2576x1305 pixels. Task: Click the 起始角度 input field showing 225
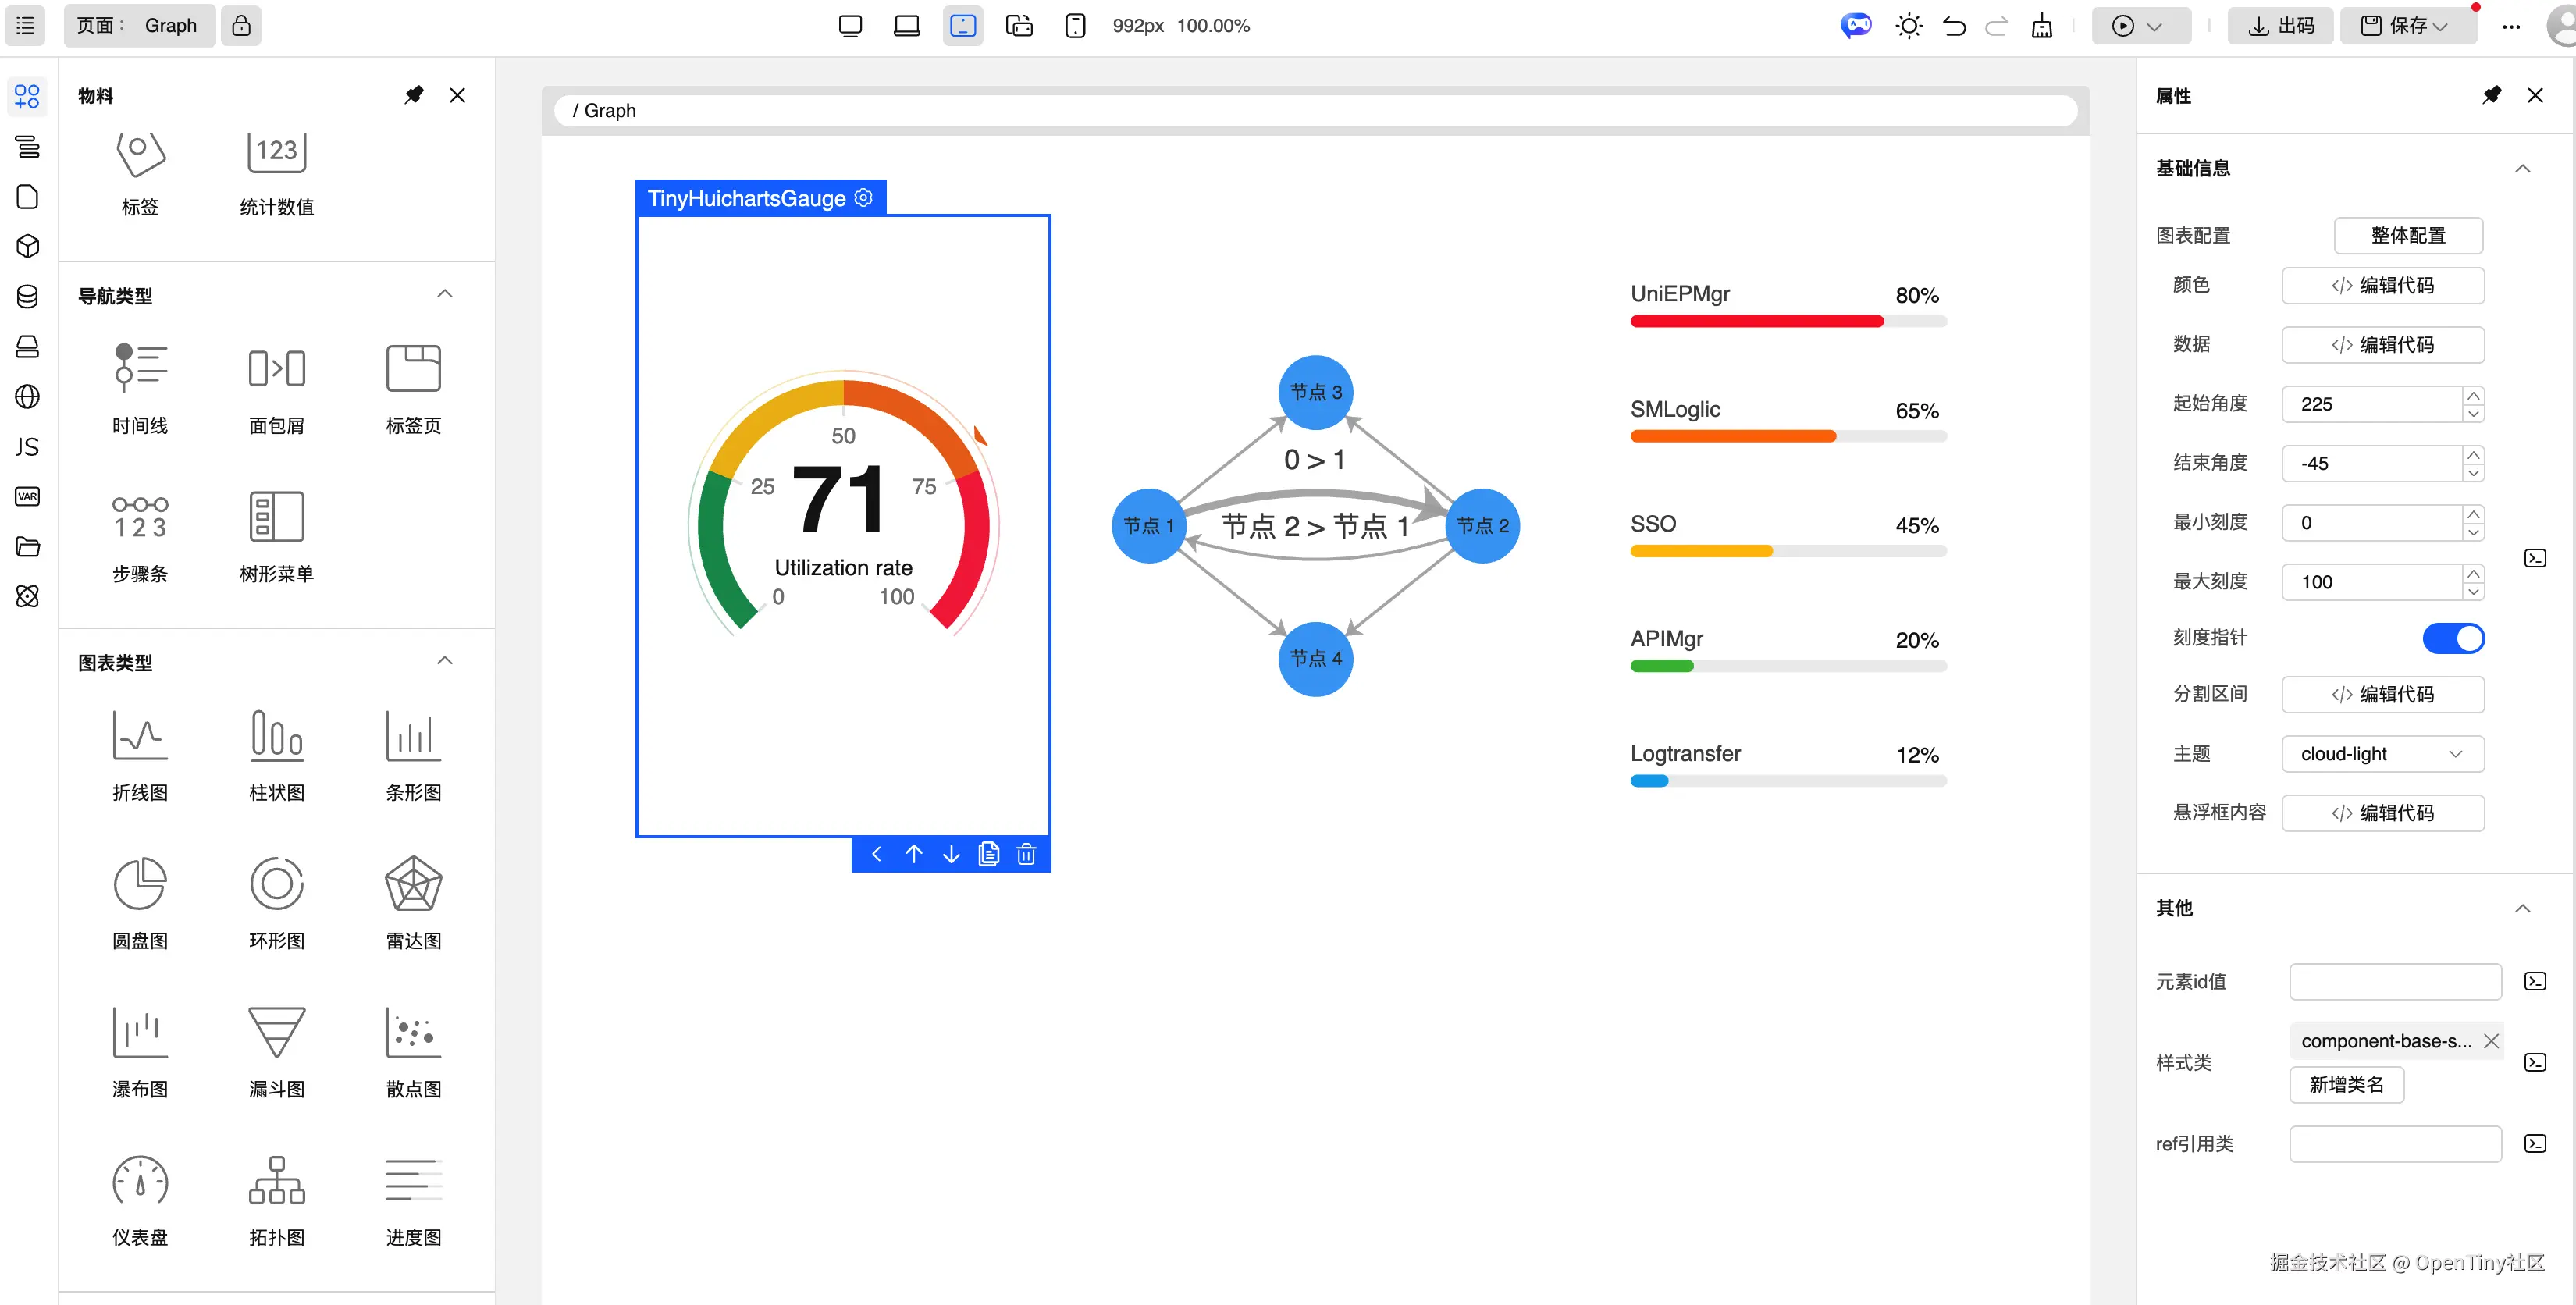2370,404
